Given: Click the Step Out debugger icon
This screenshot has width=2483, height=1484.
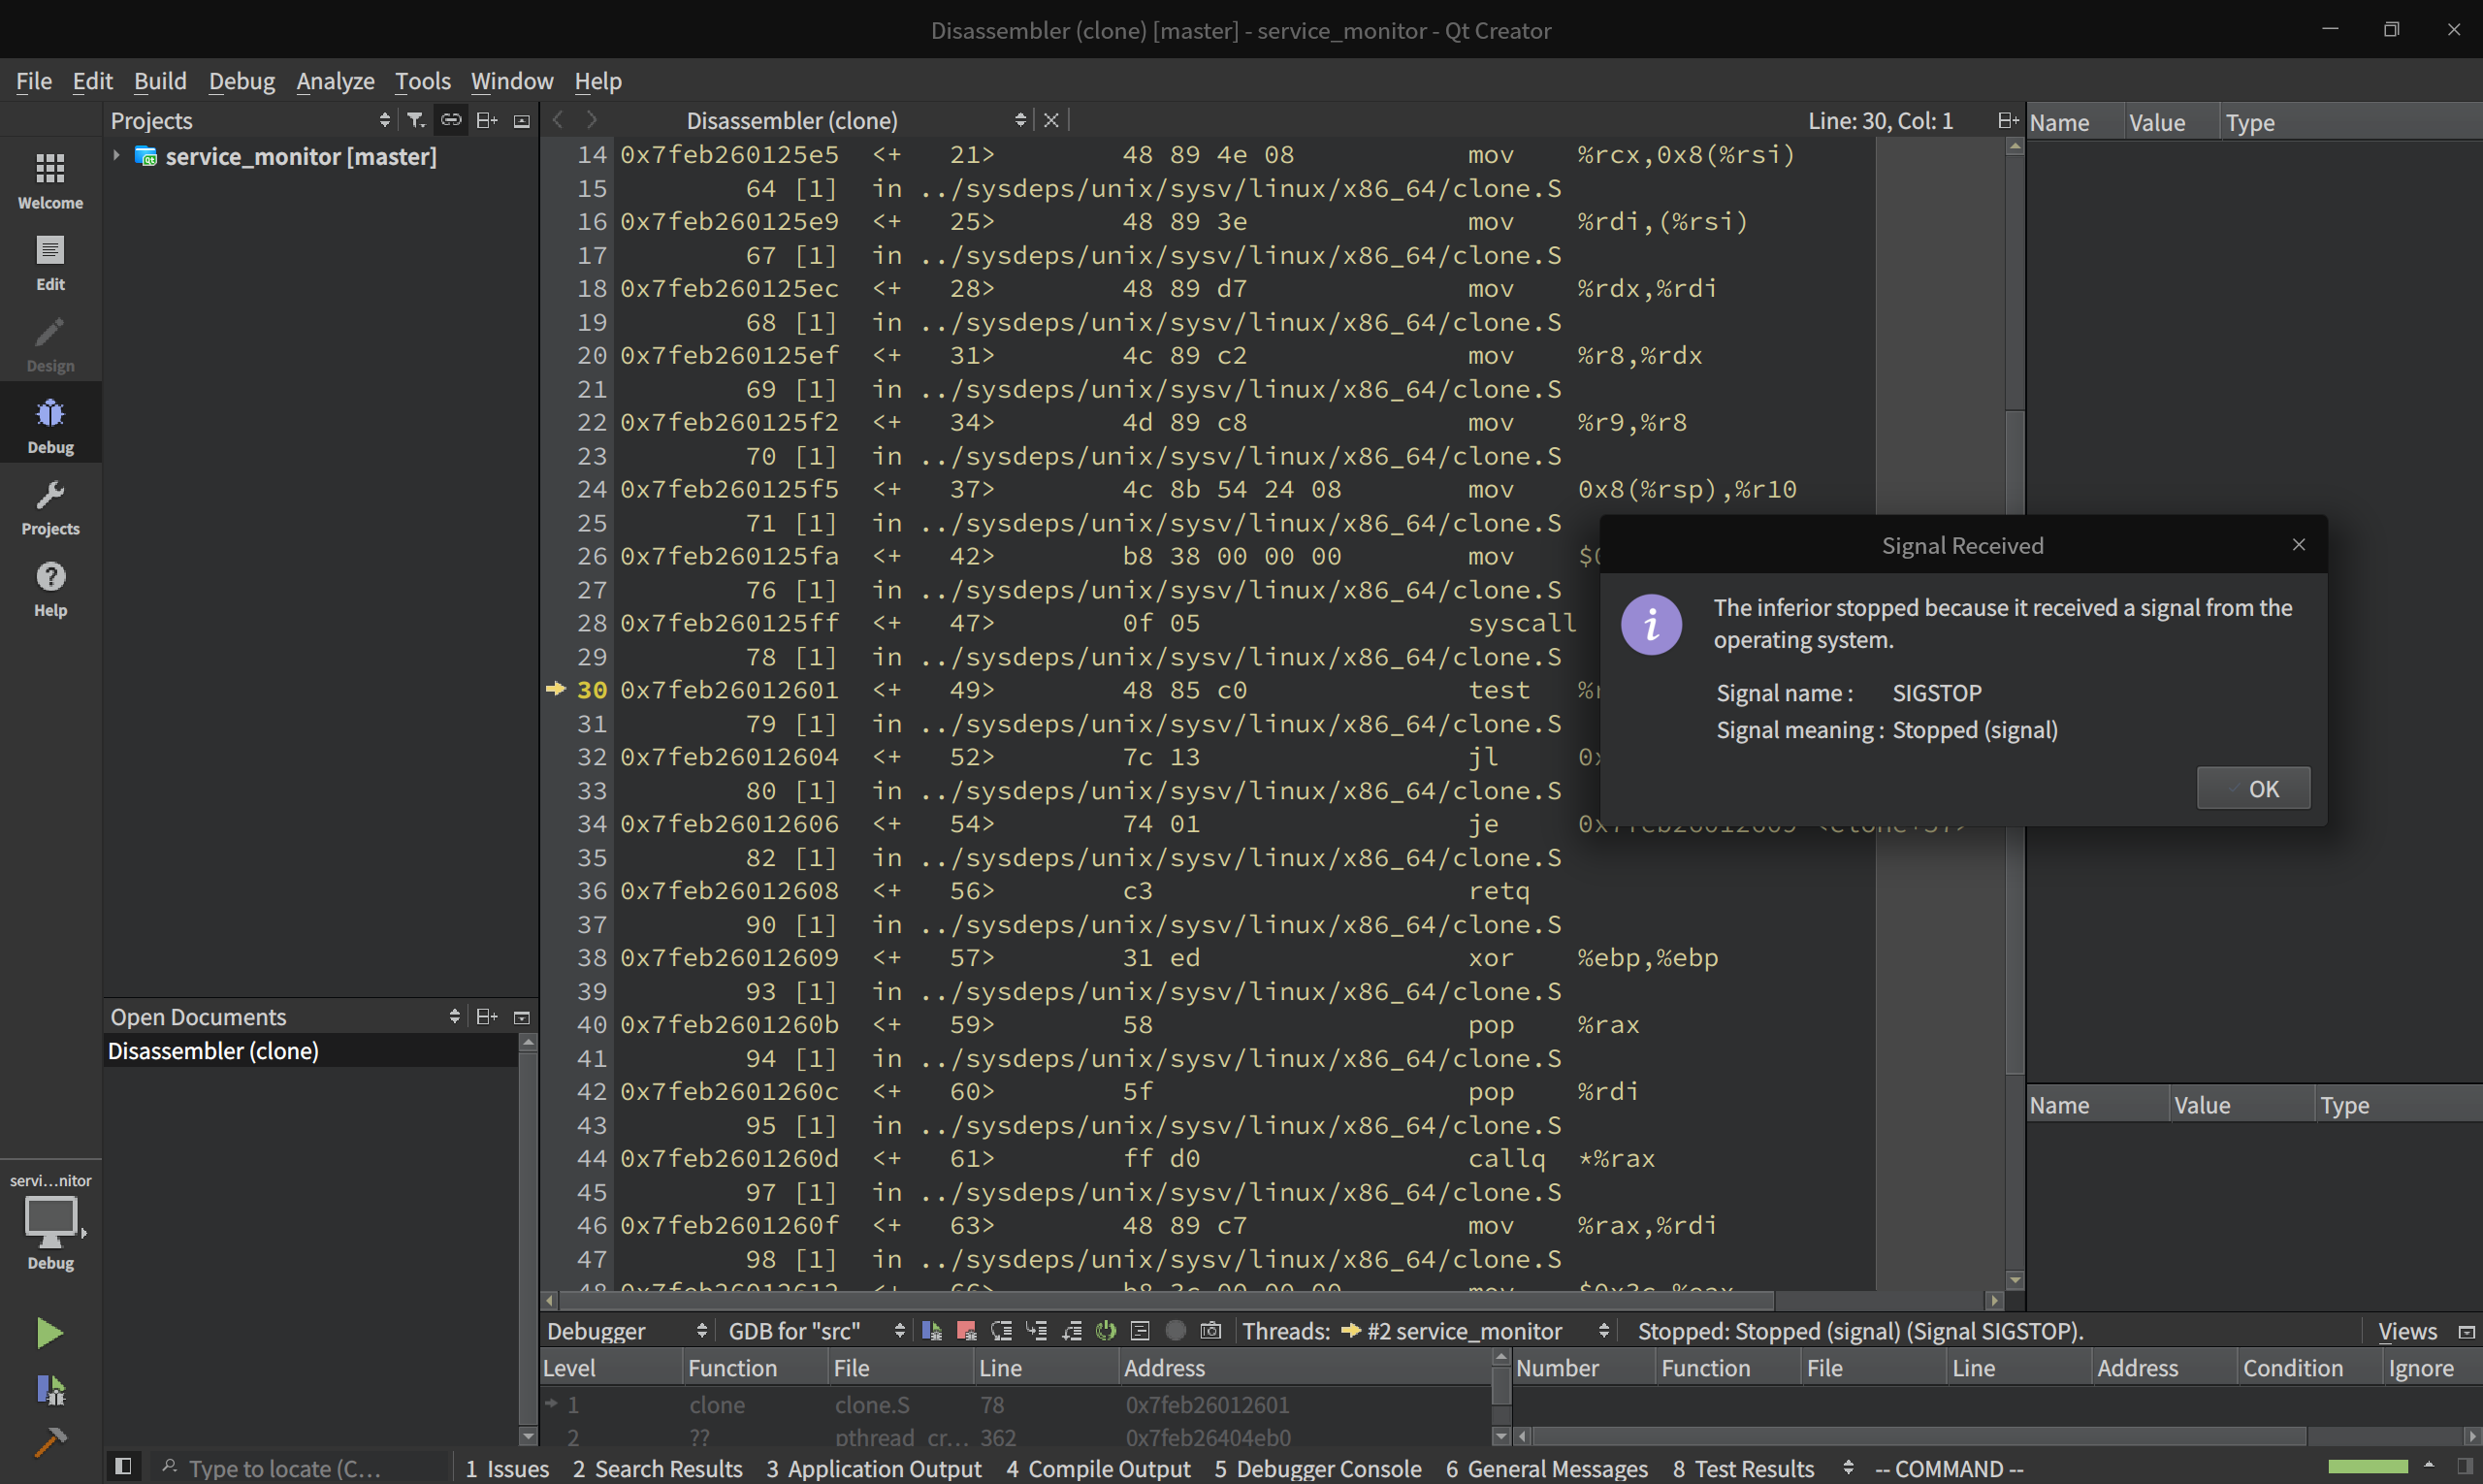Looking at the screenshot, I should pos(1071,1331).
